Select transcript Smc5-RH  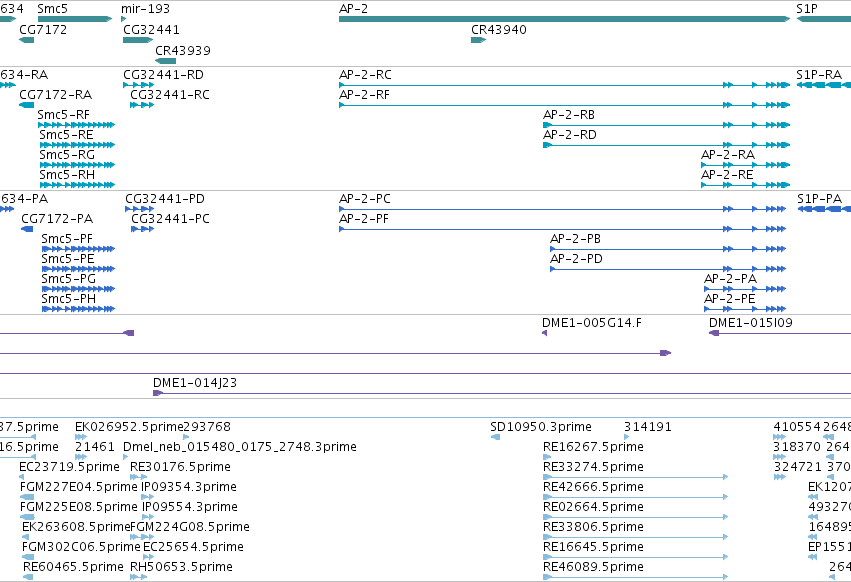78,185
